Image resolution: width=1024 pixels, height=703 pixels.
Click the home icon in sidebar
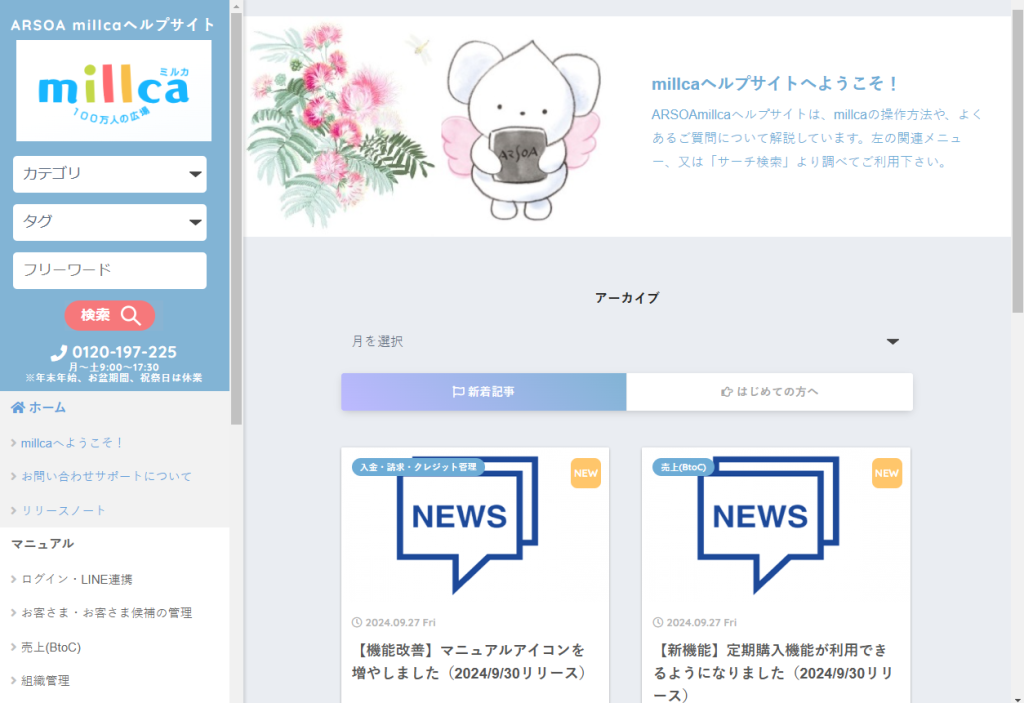[x=18, y=407]
